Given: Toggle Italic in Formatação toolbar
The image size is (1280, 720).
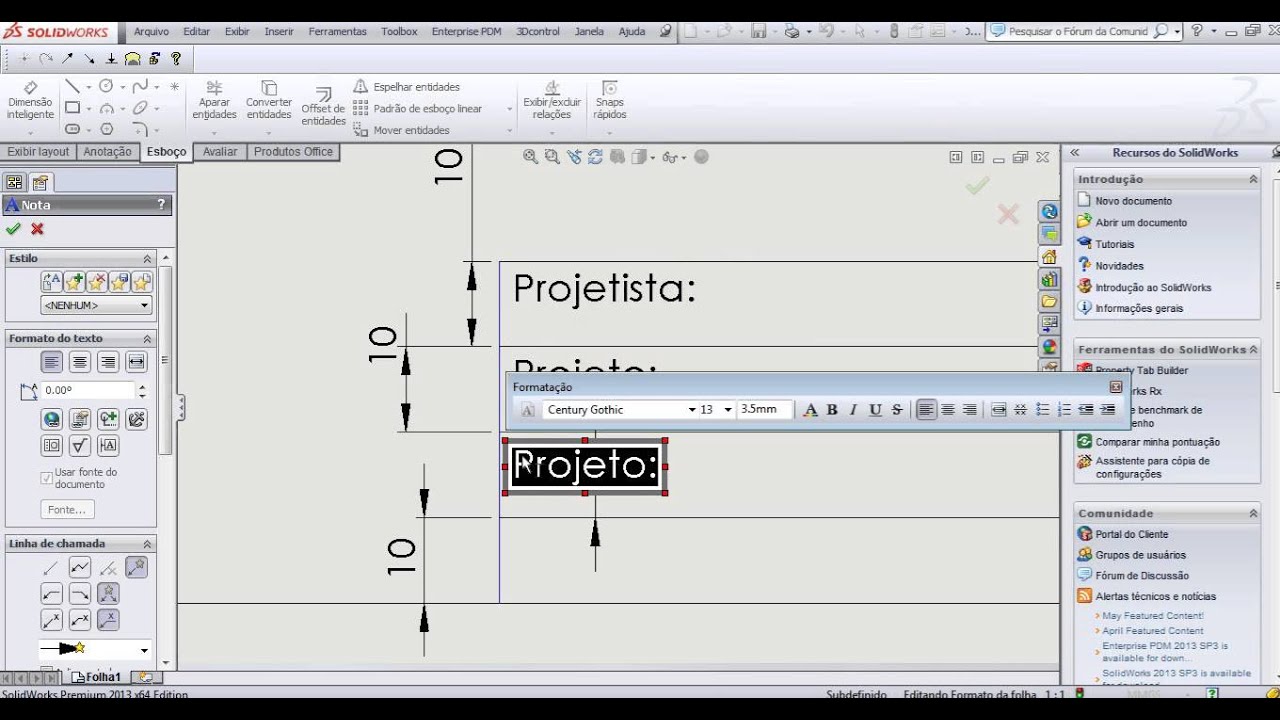Looking at the screenshot, I should pos(853,409).
